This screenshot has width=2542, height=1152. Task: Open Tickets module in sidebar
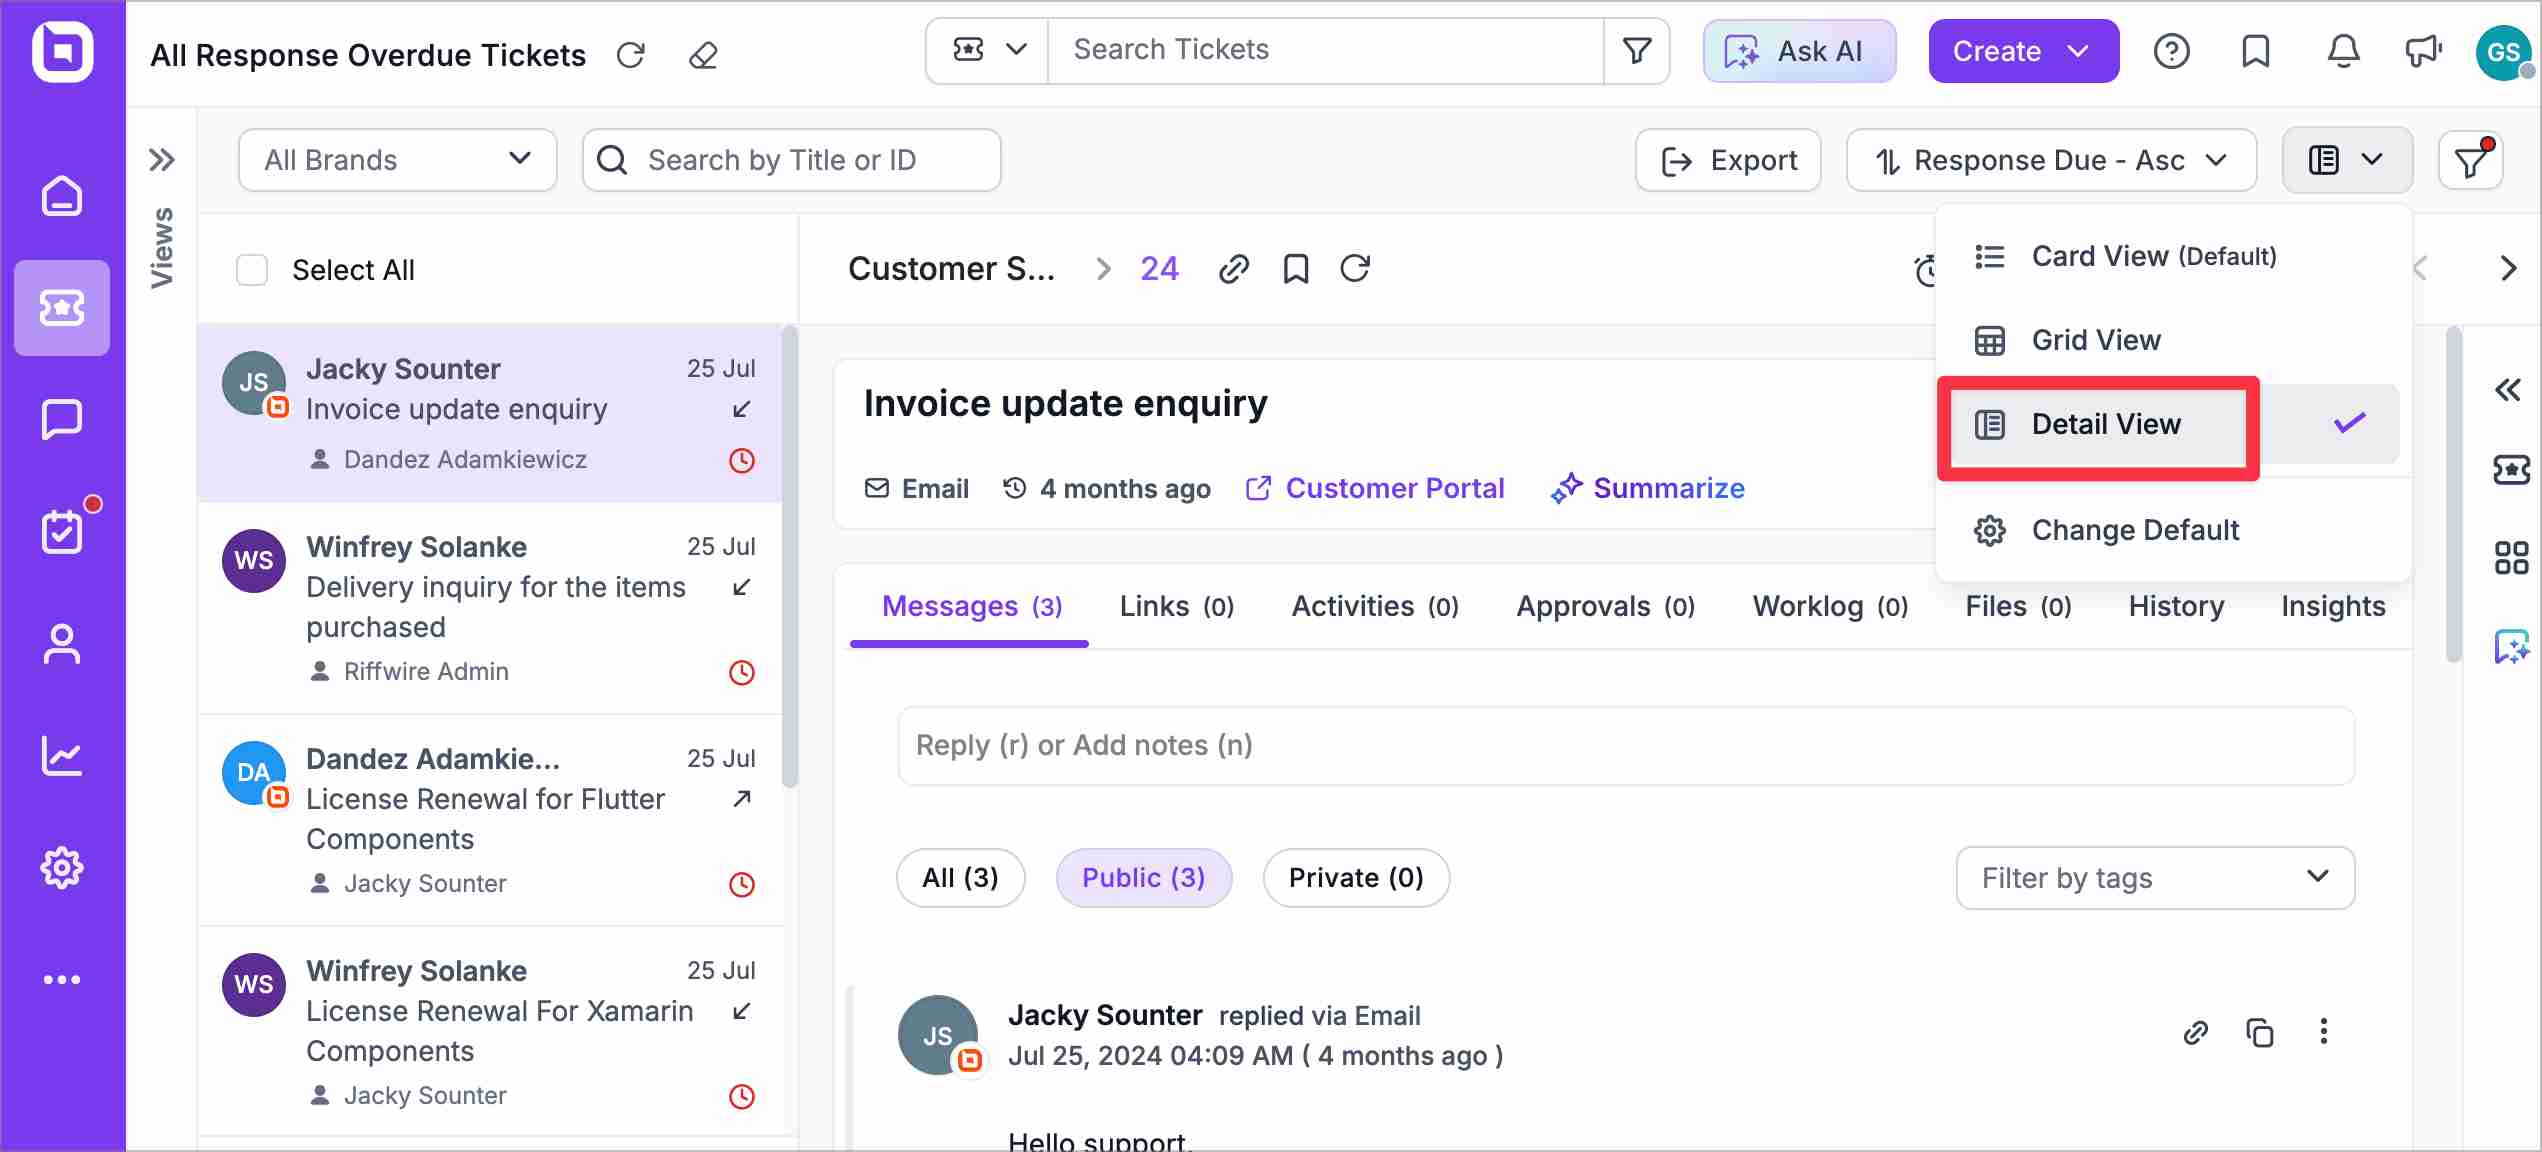coord(62,308)
